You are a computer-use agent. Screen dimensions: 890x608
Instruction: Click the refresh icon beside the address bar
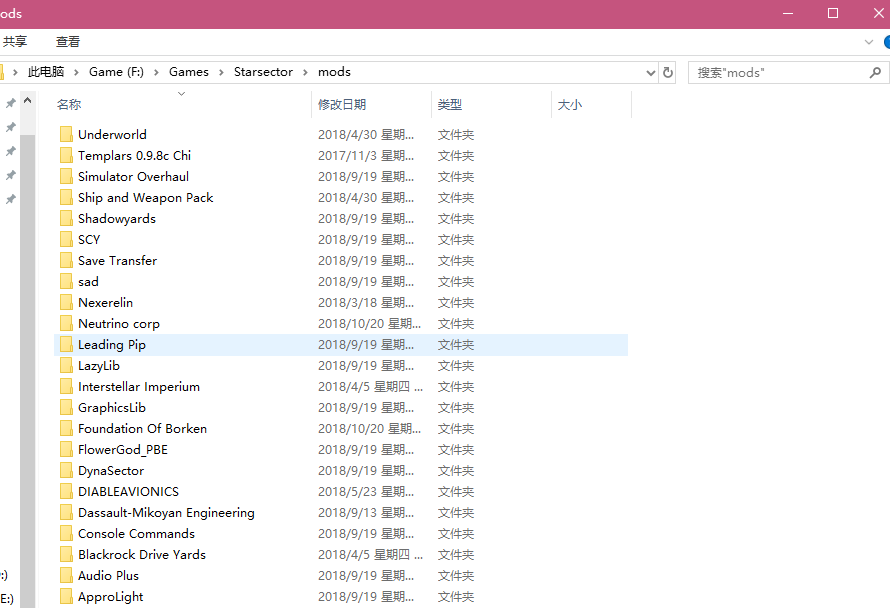(x=668, y=71)
